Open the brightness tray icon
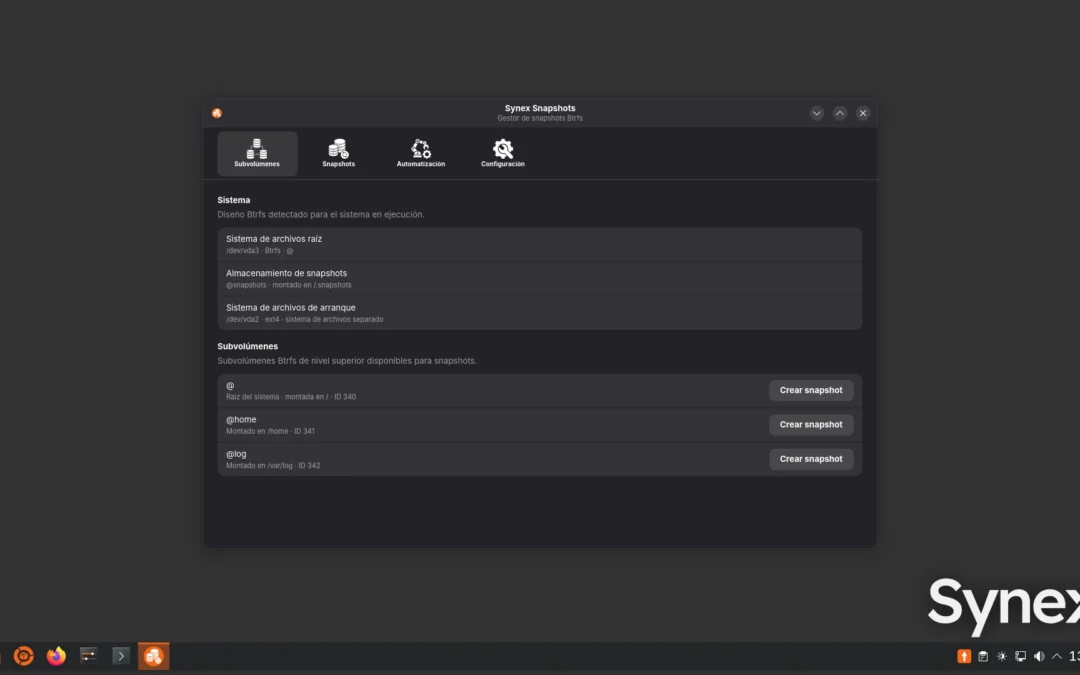The image size is (1080, 675). coord(1001,656)
